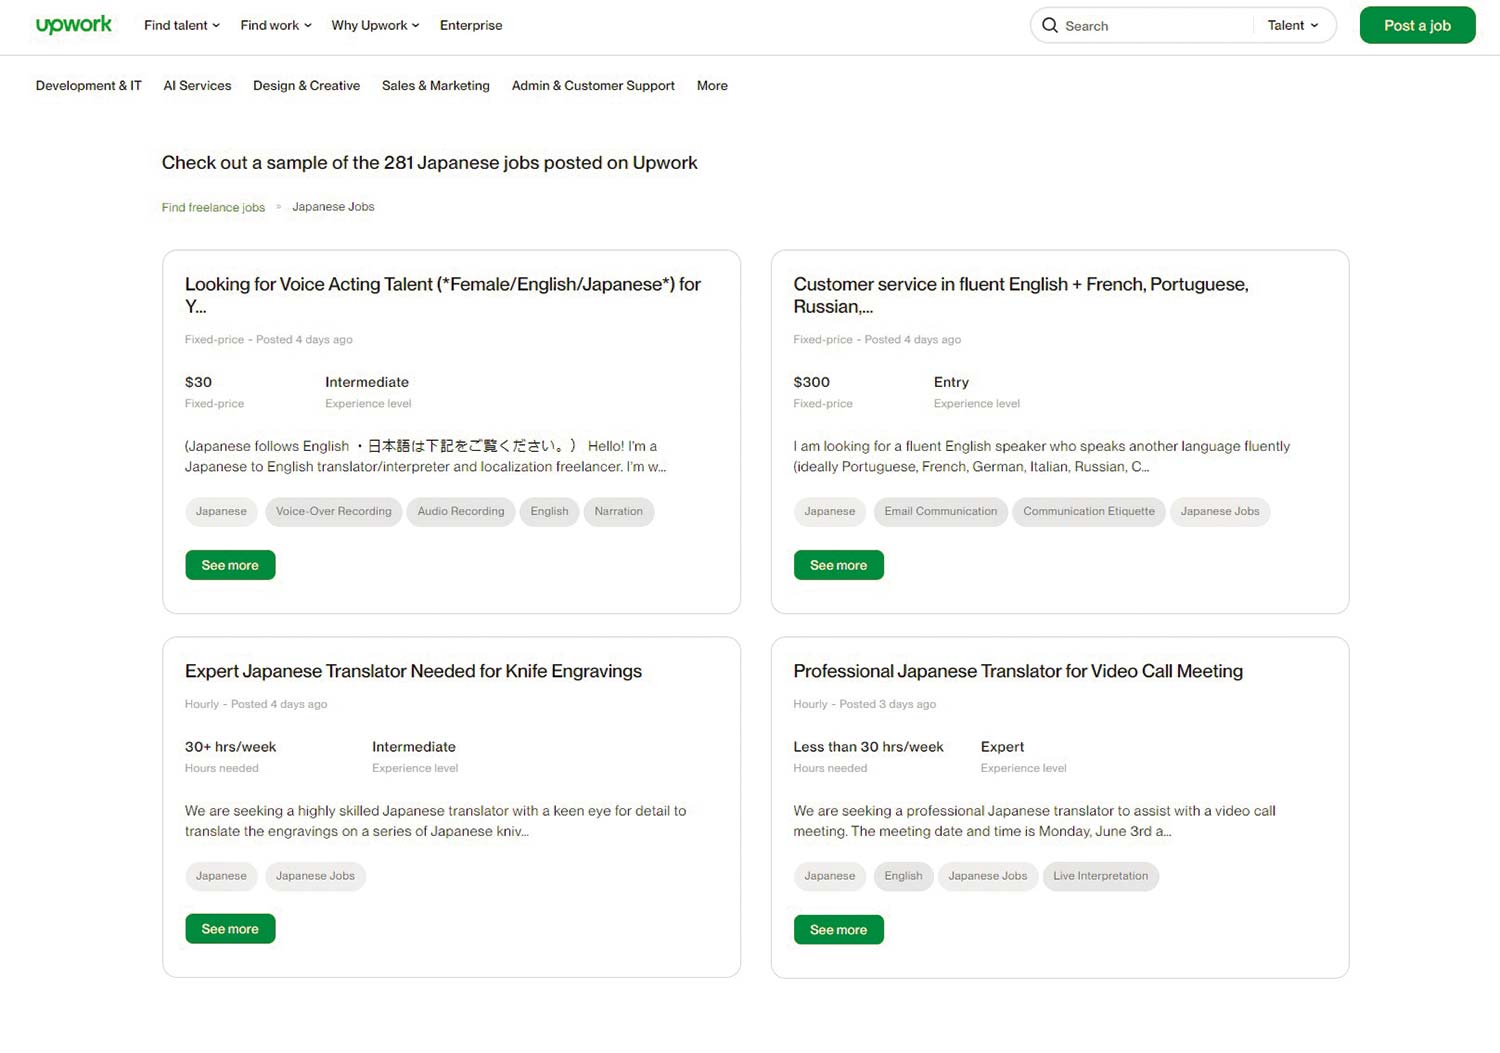
Task: Click the Upwork logo
Action: [x=74, y=25]
